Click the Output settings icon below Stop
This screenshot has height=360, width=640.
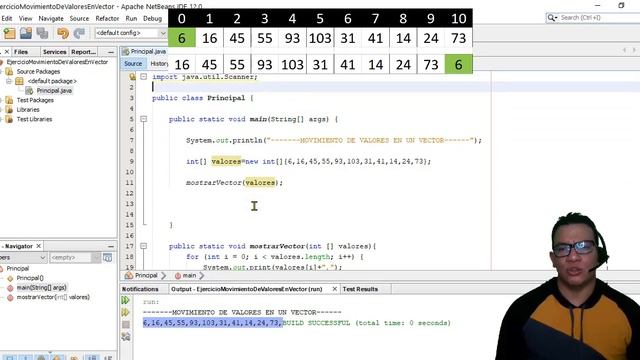click(126, 336)
